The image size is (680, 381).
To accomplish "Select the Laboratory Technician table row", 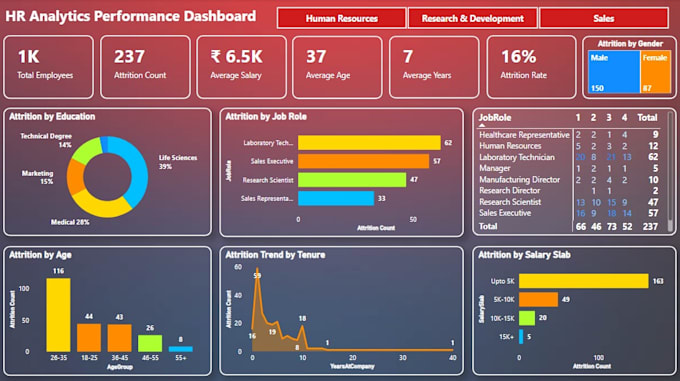I will (568, 157).
